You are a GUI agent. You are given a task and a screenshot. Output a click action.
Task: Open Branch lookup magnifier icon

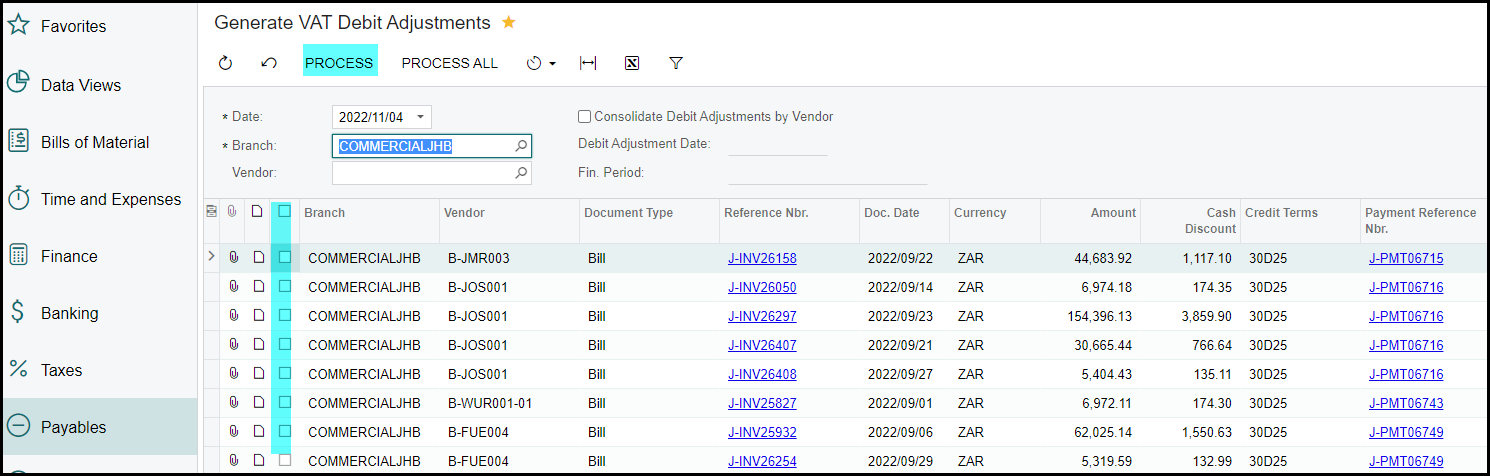[x=521, y=146]
